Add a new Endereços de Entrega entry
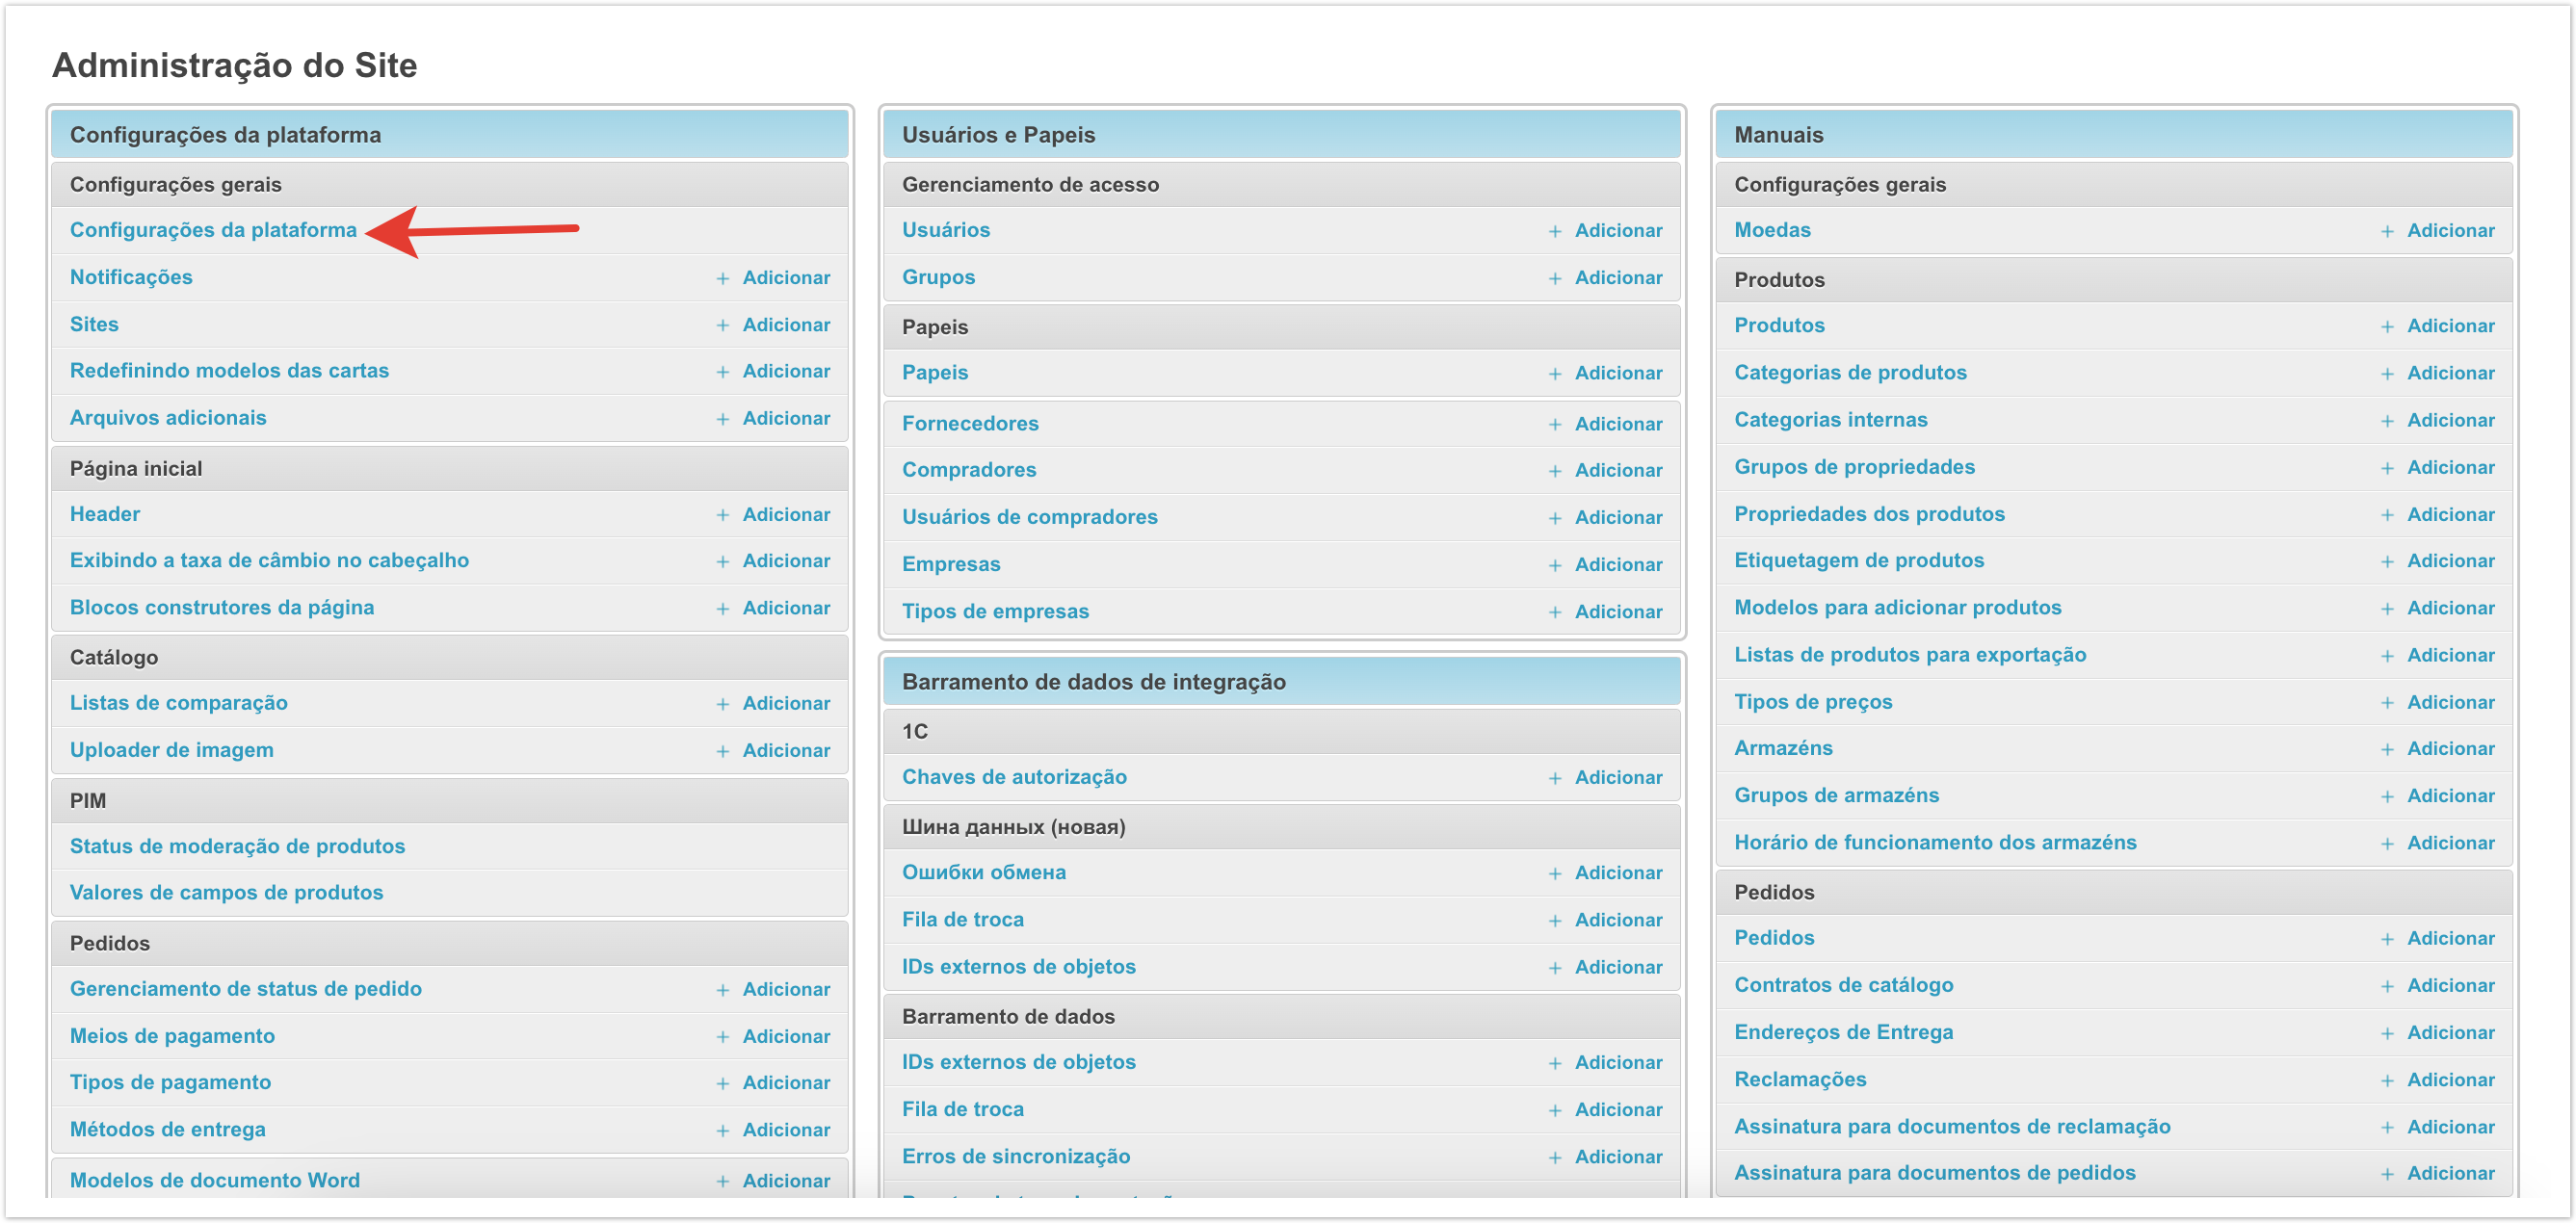 tap(2449, 1033)
